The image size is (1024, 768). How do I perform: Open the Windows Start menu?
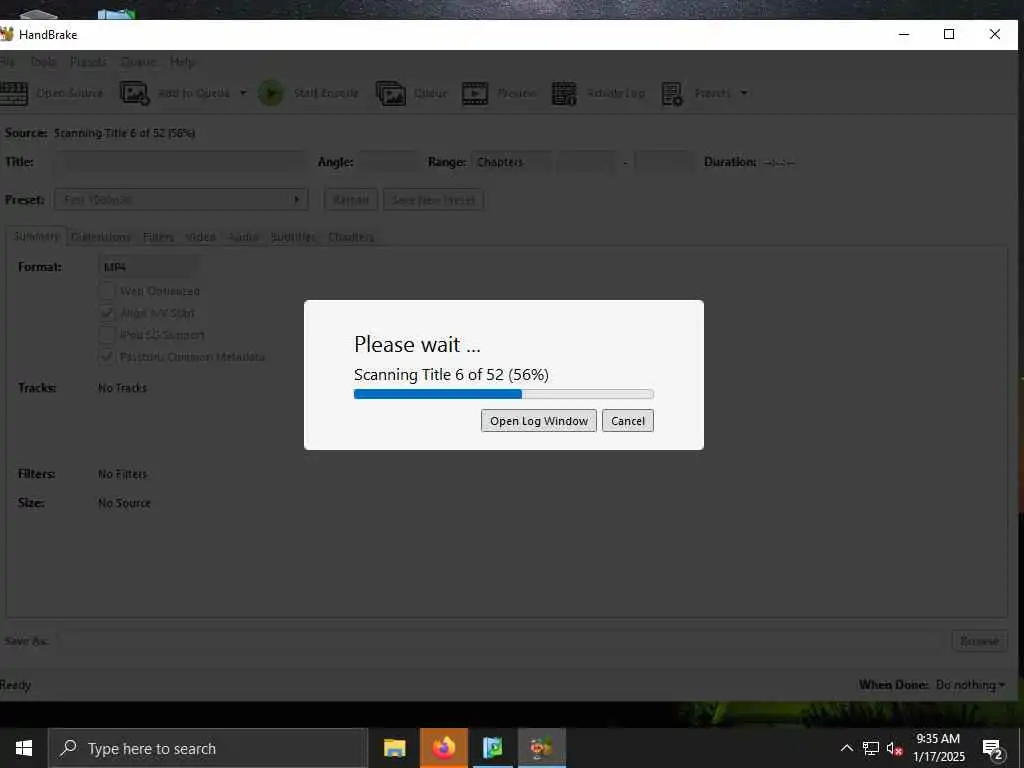click(24, 748)
